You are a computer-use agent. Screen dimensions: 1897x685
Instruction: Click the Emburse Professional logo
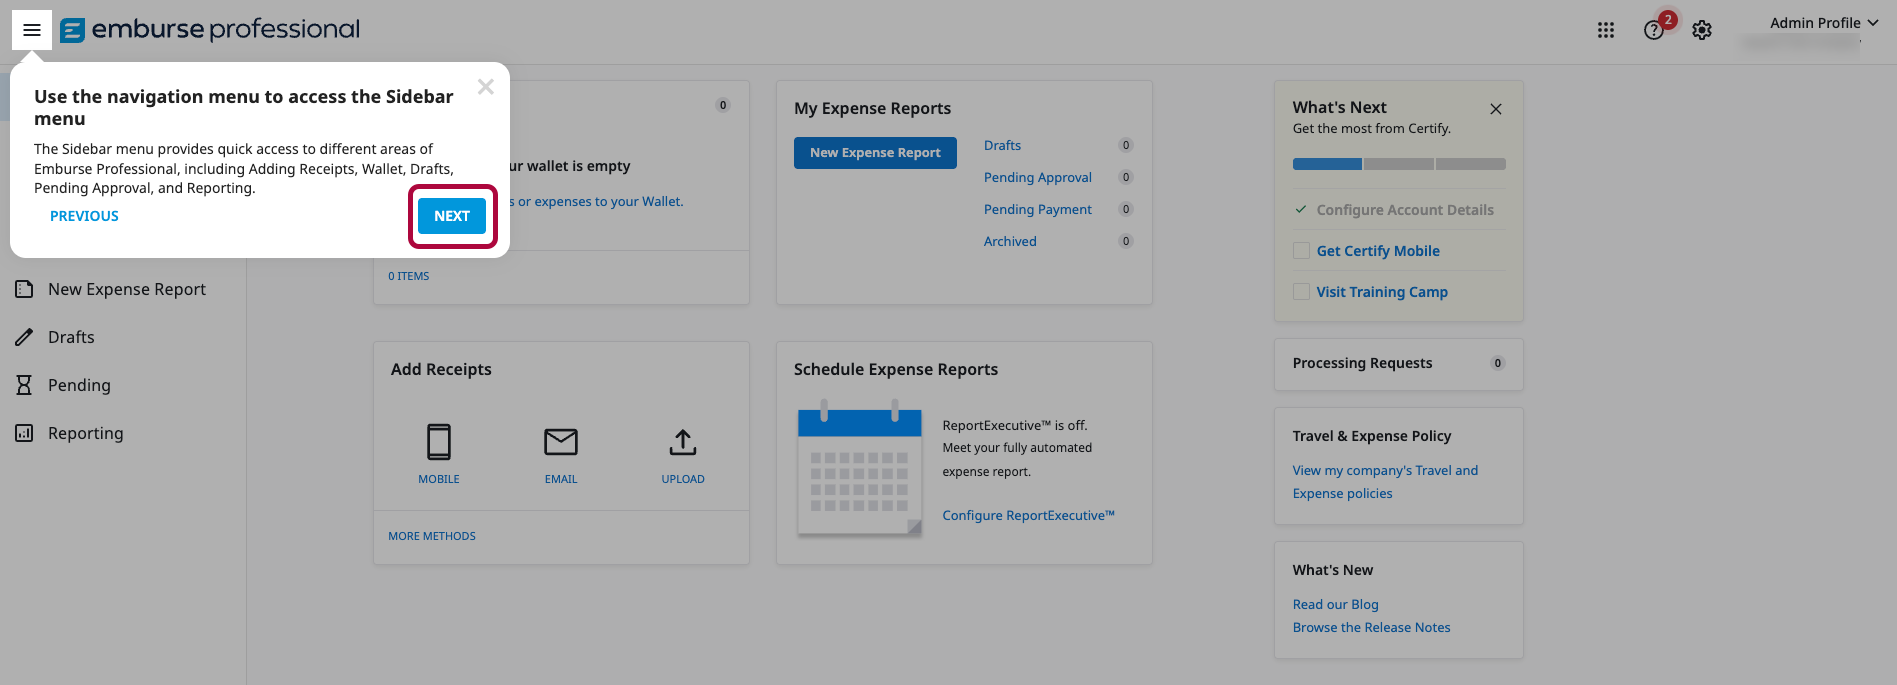pos(210,30)
